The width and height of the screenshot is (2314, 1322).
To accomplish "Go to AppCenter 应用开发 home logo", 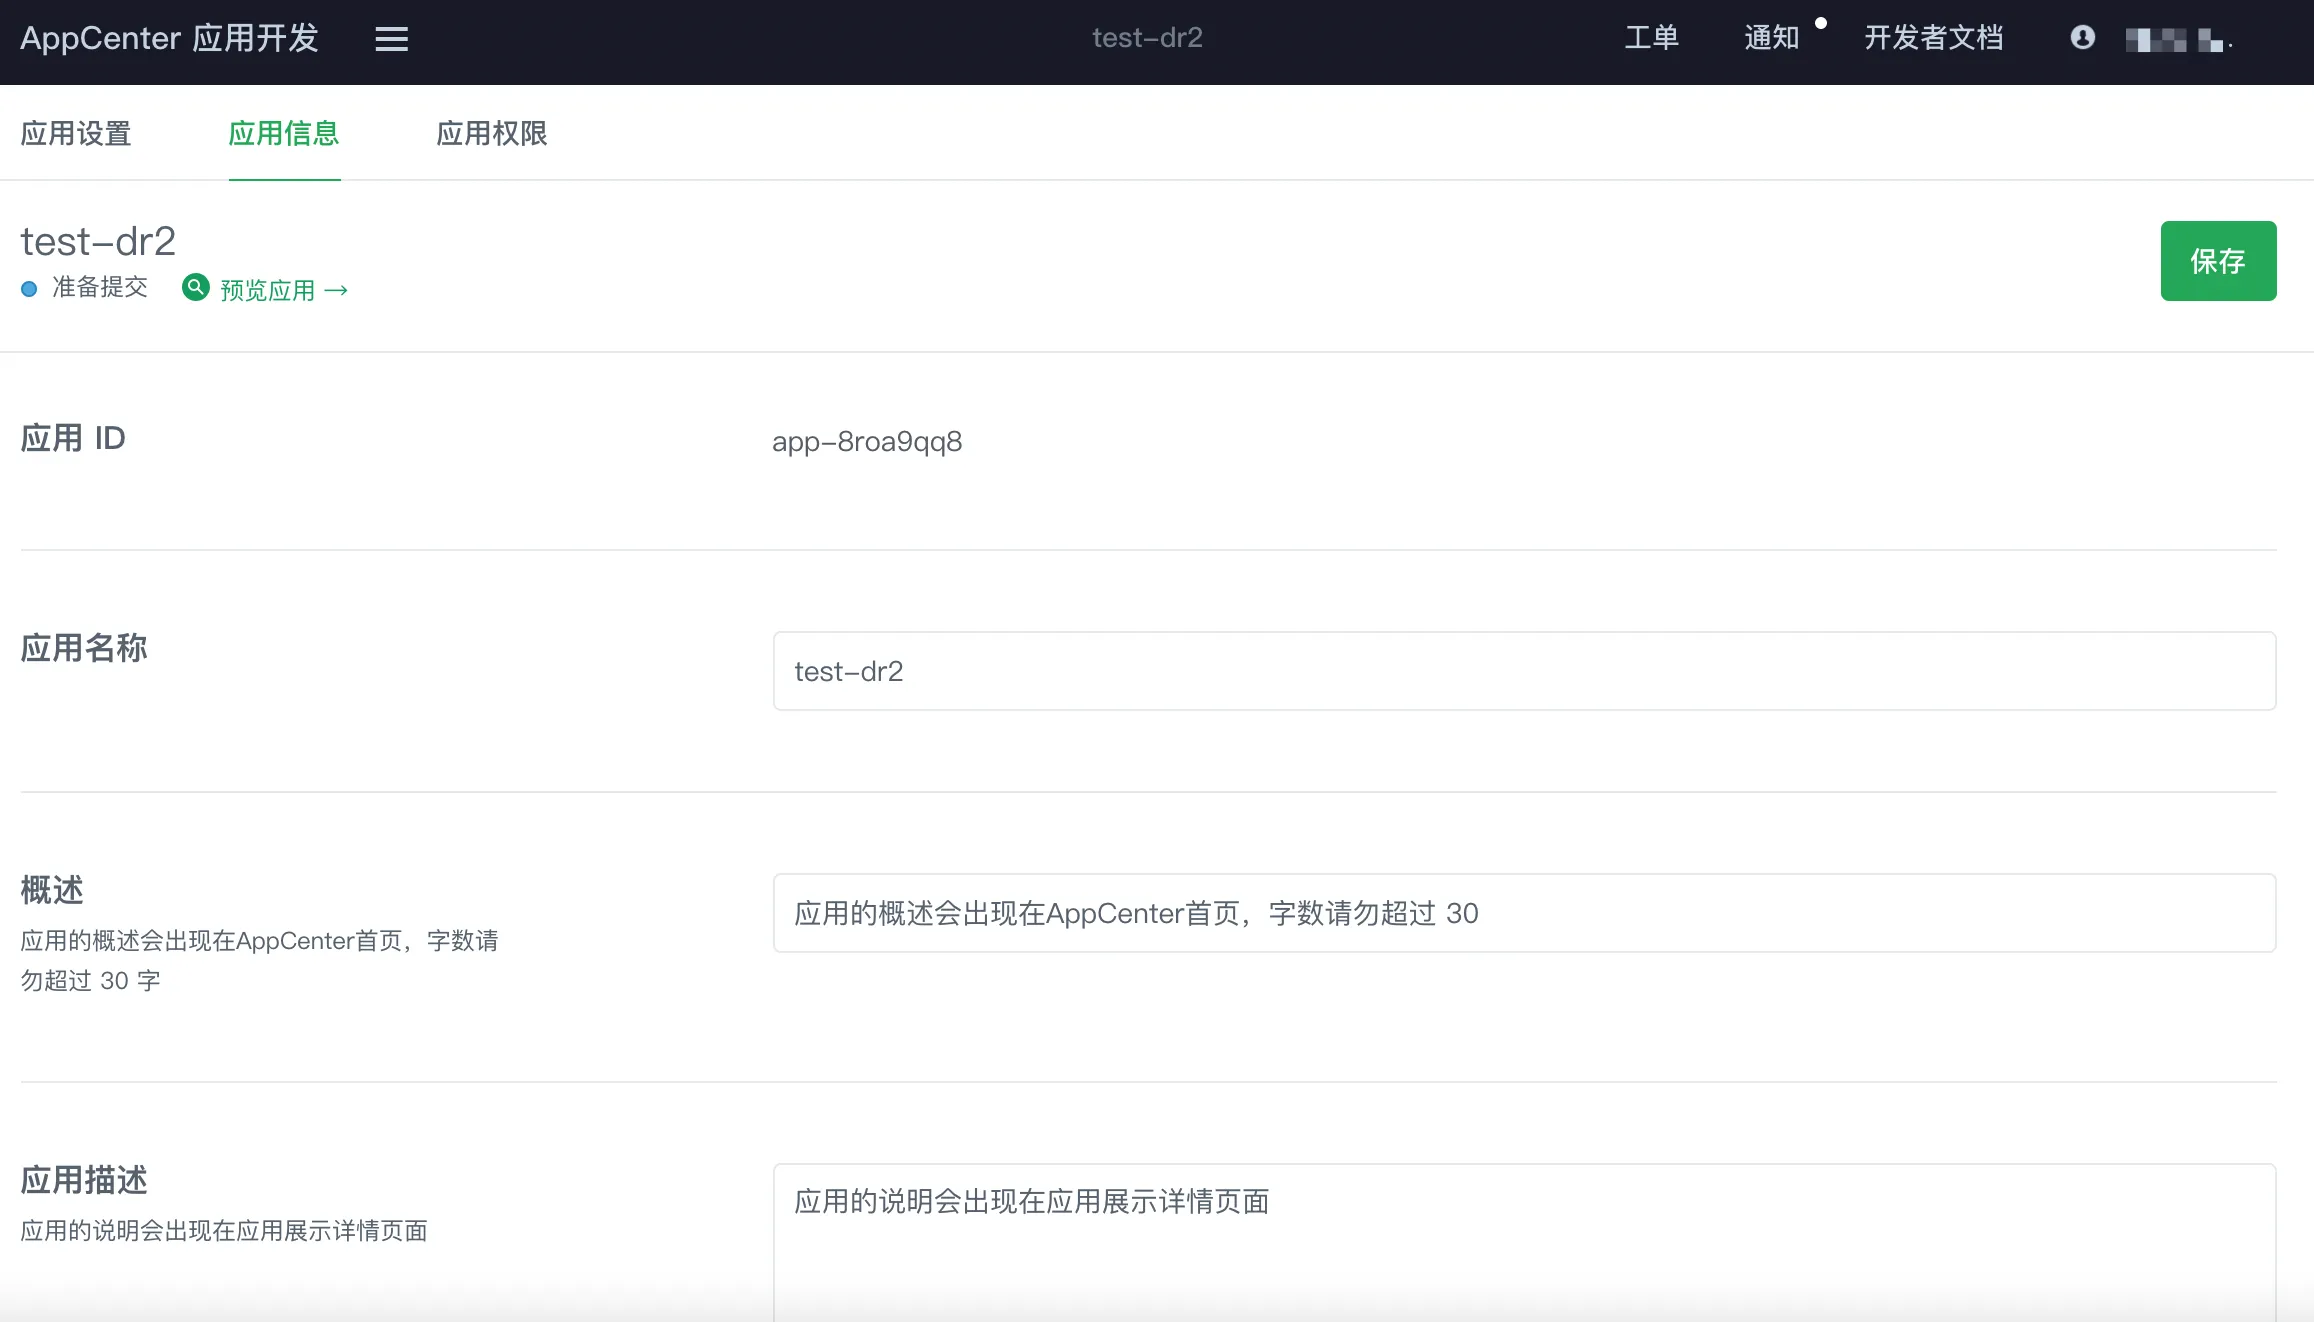I will tap(169, 38).
